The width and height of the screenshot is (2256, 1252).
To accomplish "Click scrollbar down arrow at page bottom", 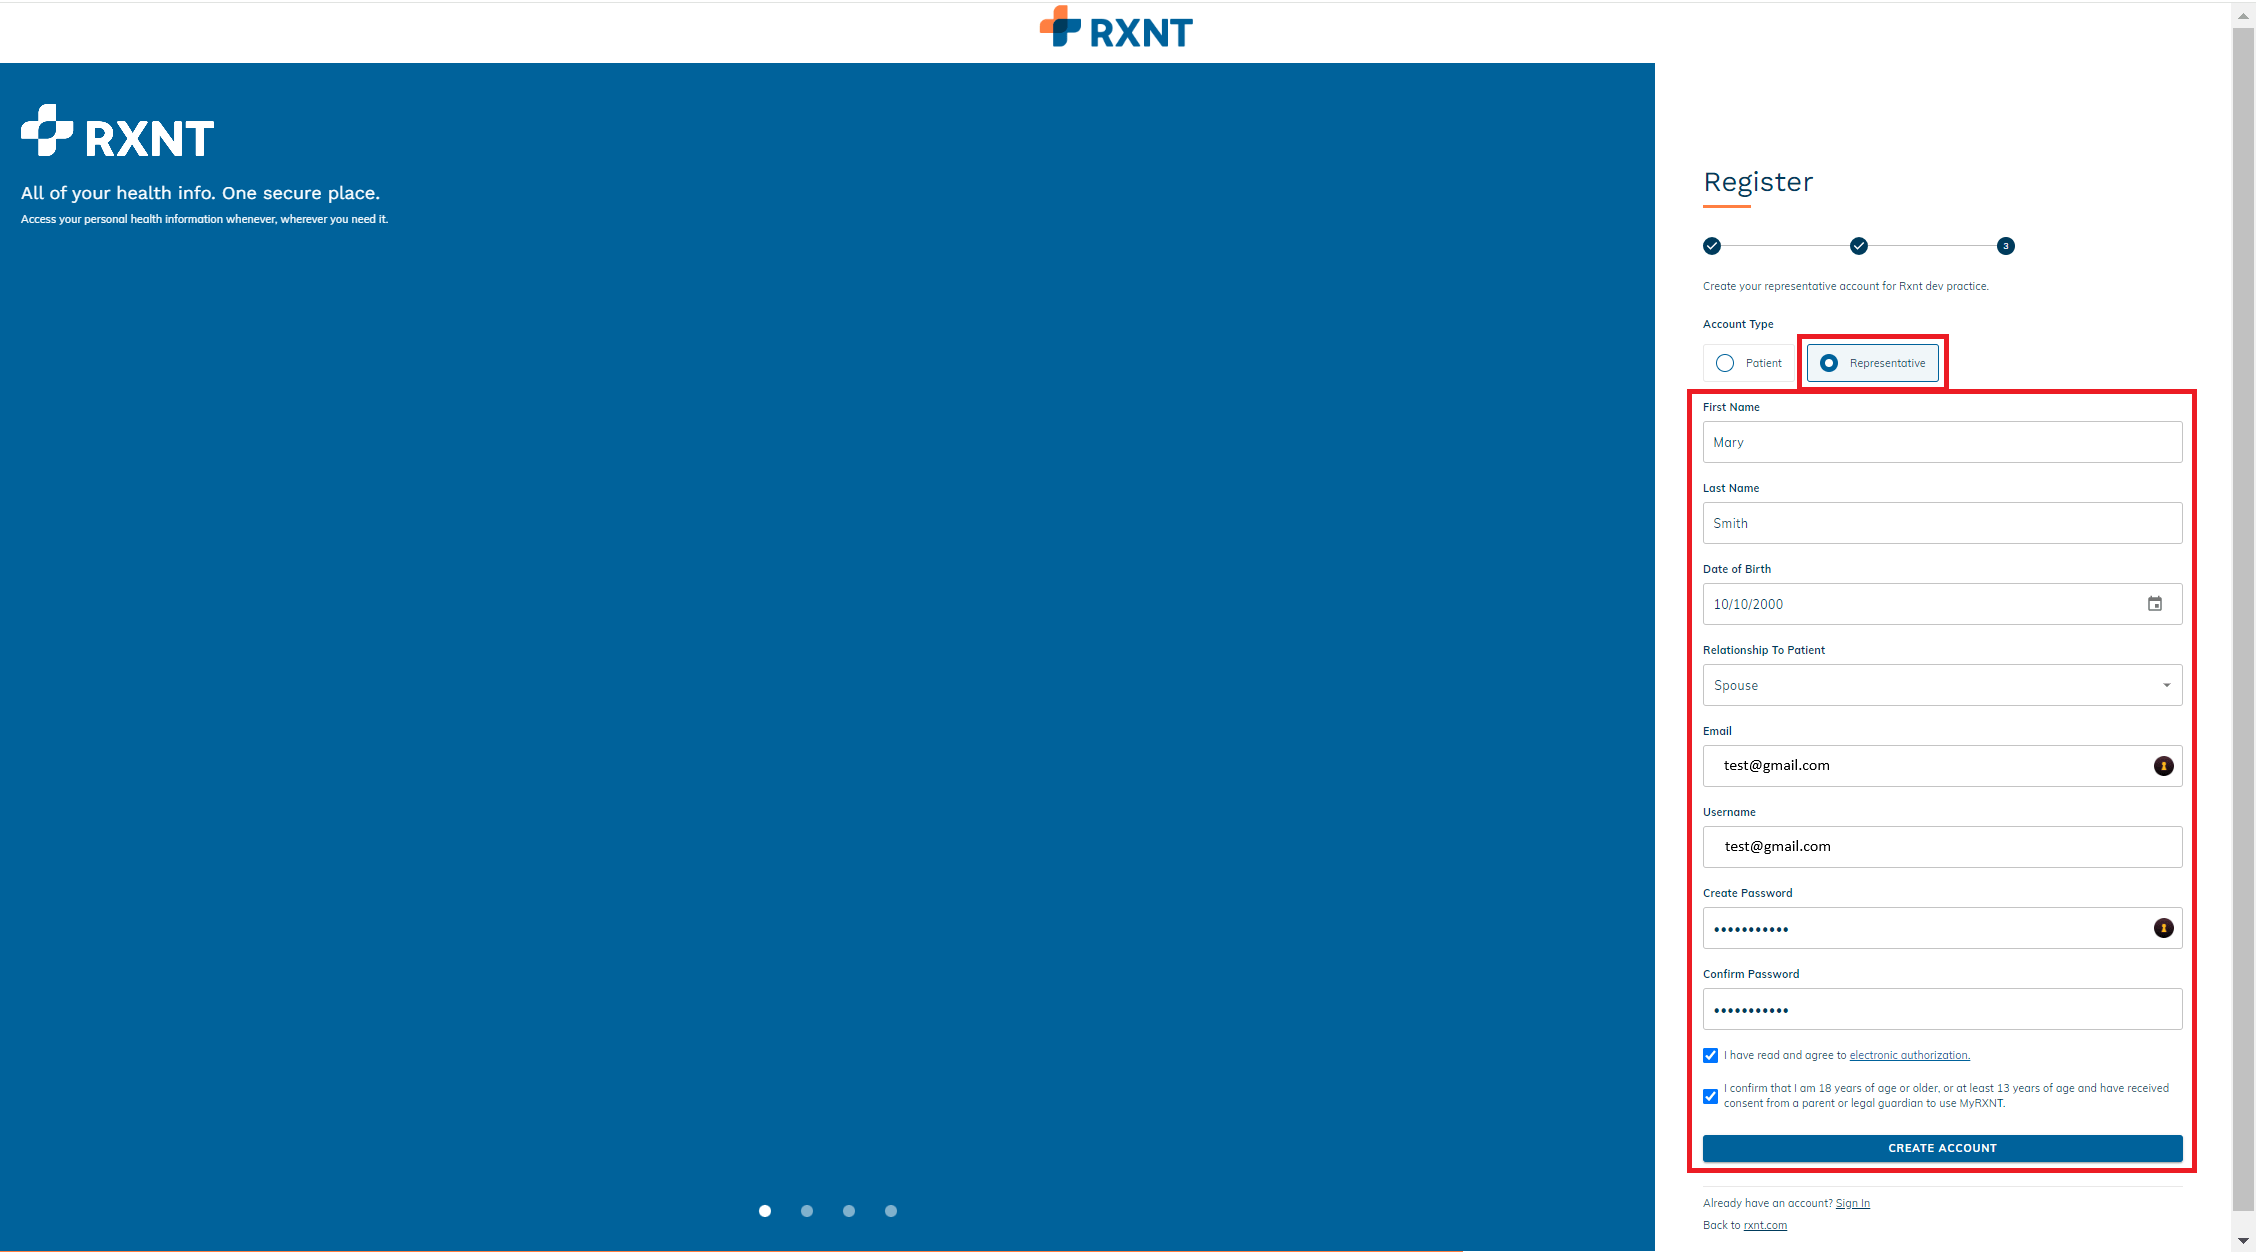I will pos(2243,1241).
